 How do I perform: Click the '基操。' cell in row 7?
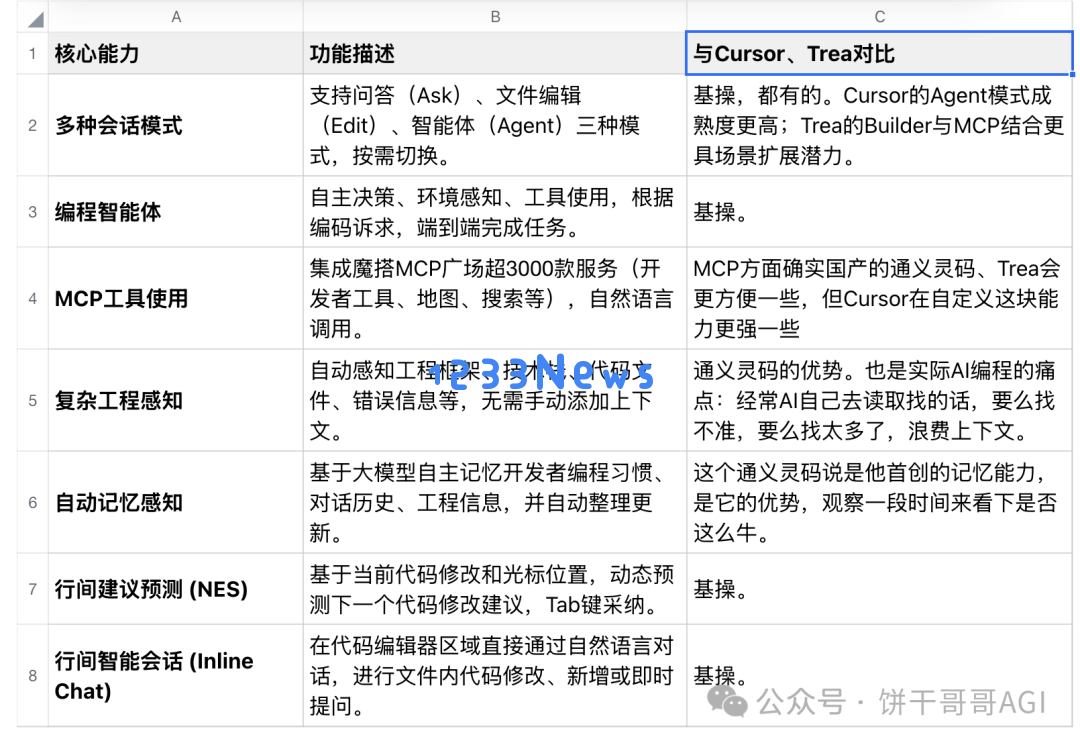880,589
